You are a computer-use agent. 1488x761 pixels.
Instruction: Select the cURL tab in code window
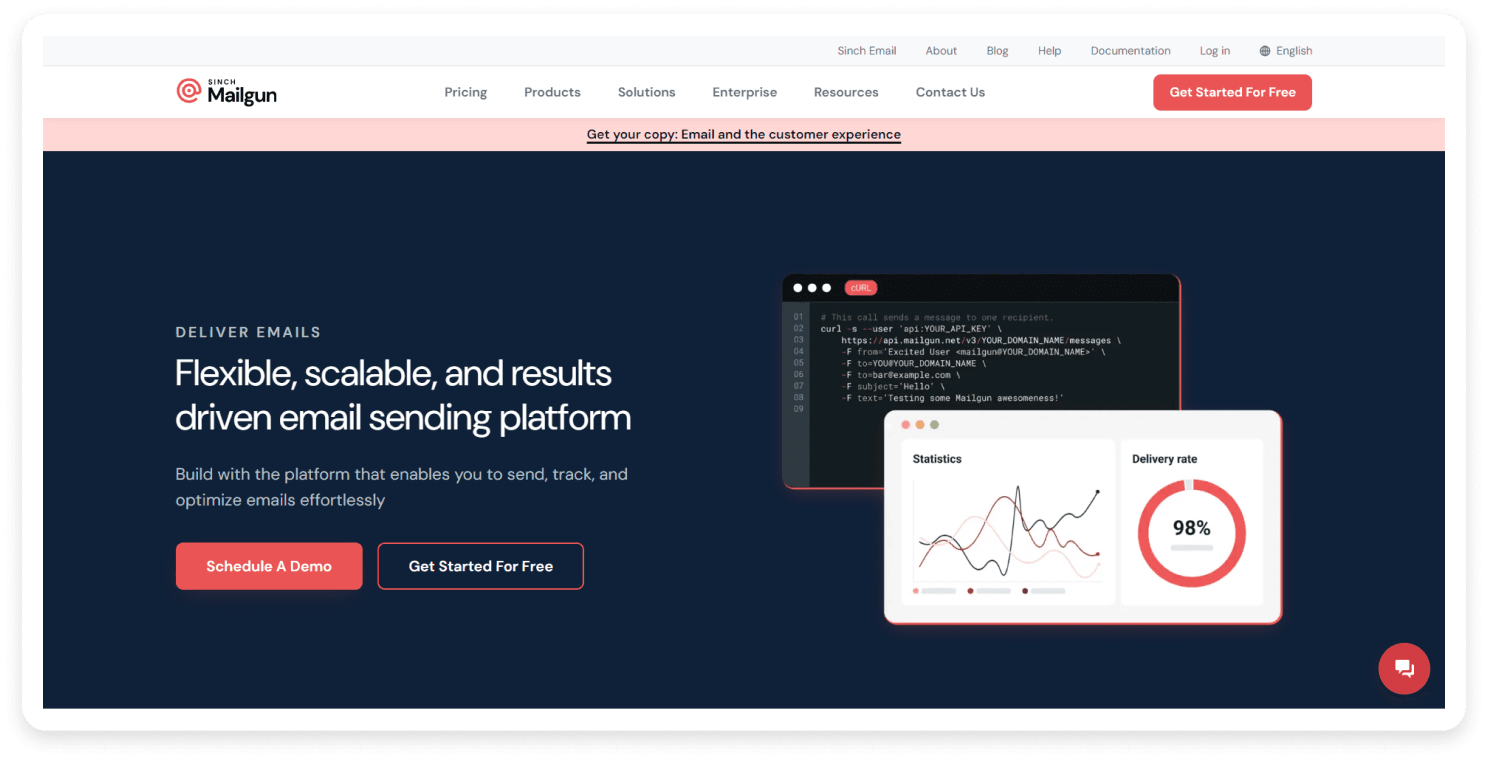click(x=860, y=288)
